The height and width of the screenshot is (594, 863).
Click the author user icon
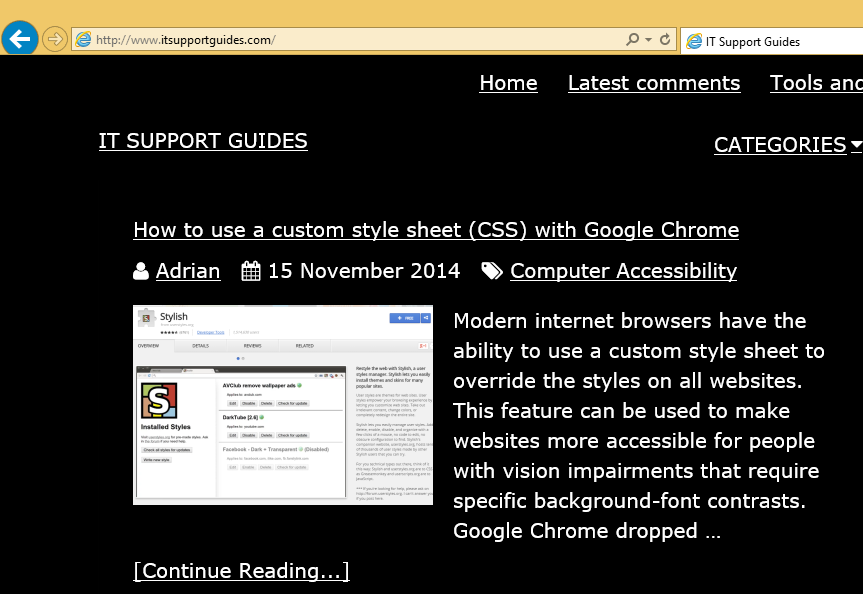click(141, 271)
